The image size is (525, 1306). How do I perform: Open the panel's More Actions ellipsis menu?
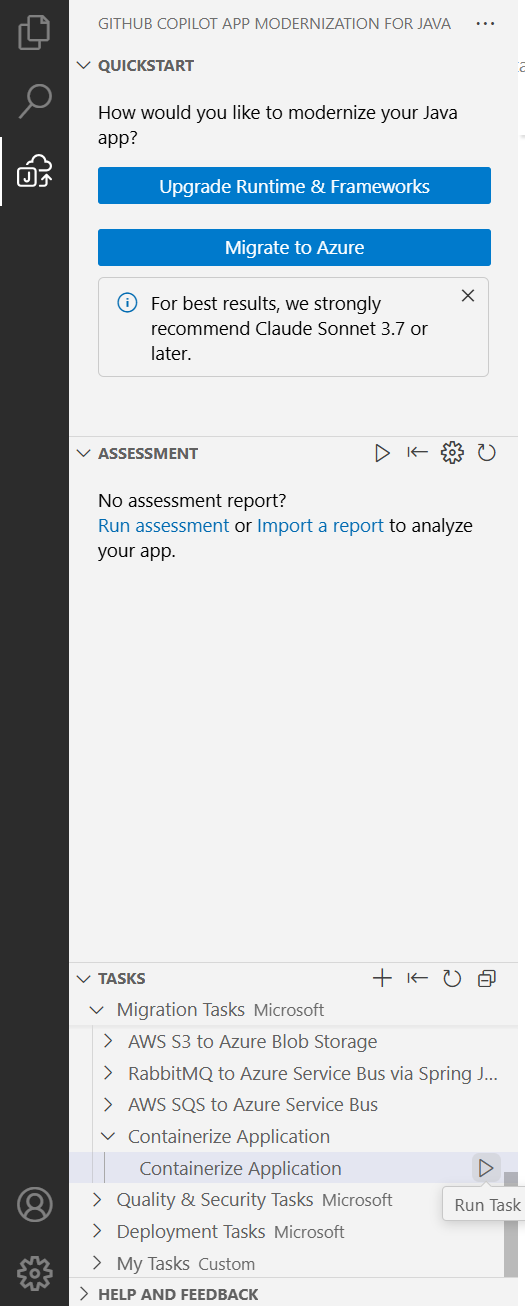click(486, 23)
